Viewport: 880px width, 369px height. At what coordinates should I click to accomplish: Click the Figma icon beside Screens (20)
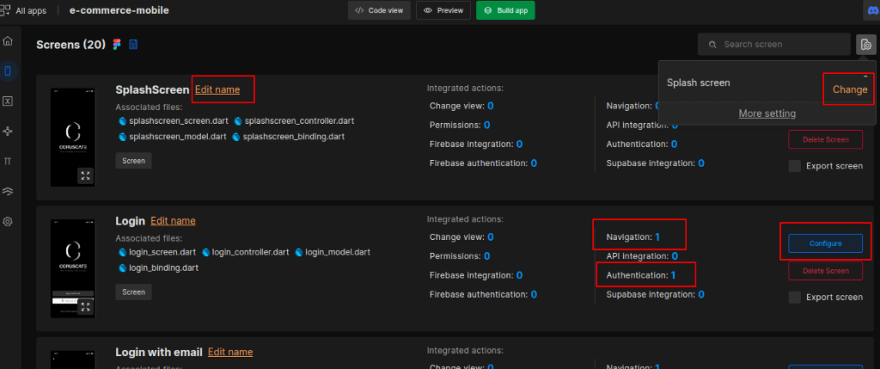117,44
